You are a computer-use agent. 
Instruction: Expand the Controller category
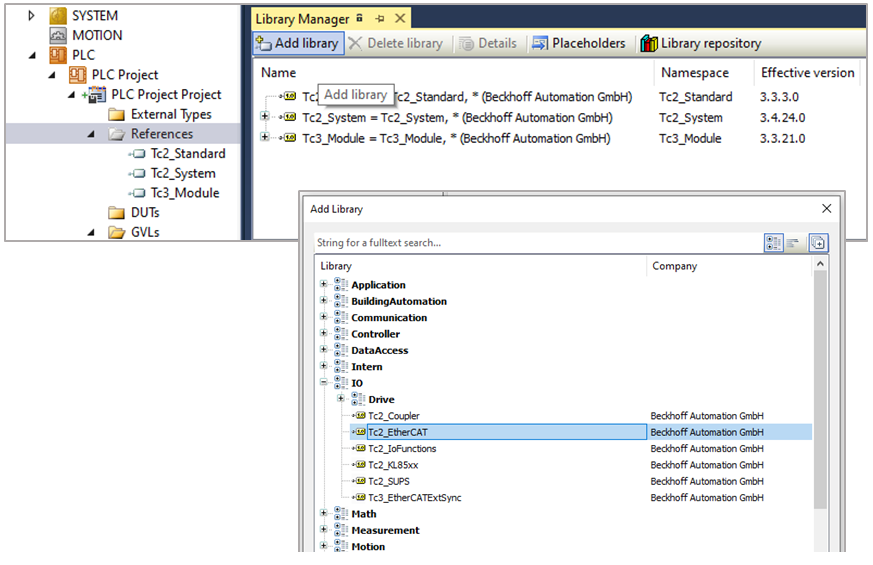tap(323, 333)
